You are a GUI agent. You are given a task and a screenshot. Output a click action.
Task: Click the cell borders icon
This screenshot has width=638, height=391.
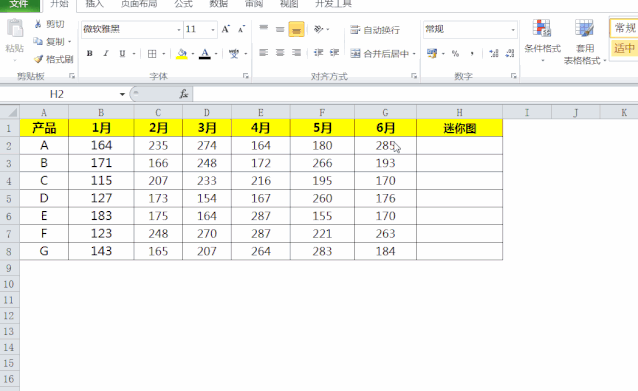tap(152, 53)
